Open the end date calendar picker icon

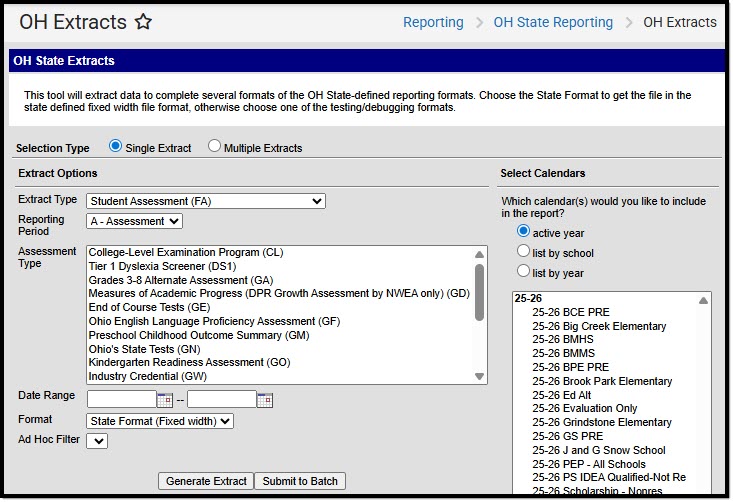click(265, 400)
